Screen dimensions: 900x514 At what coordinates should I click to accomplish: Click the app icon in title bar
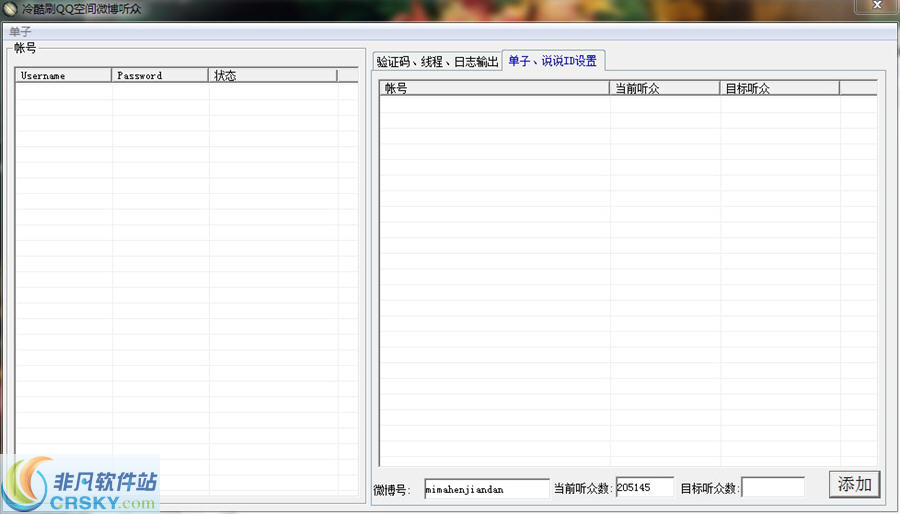click(10, 9)
